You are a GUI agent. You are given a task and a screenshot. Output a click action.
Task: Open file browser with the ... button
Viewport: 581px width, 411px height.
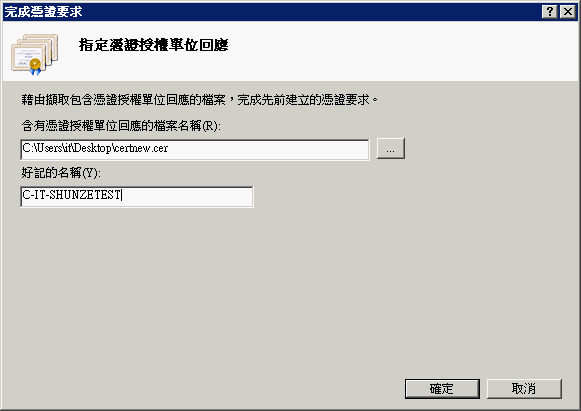coord(391,149)
